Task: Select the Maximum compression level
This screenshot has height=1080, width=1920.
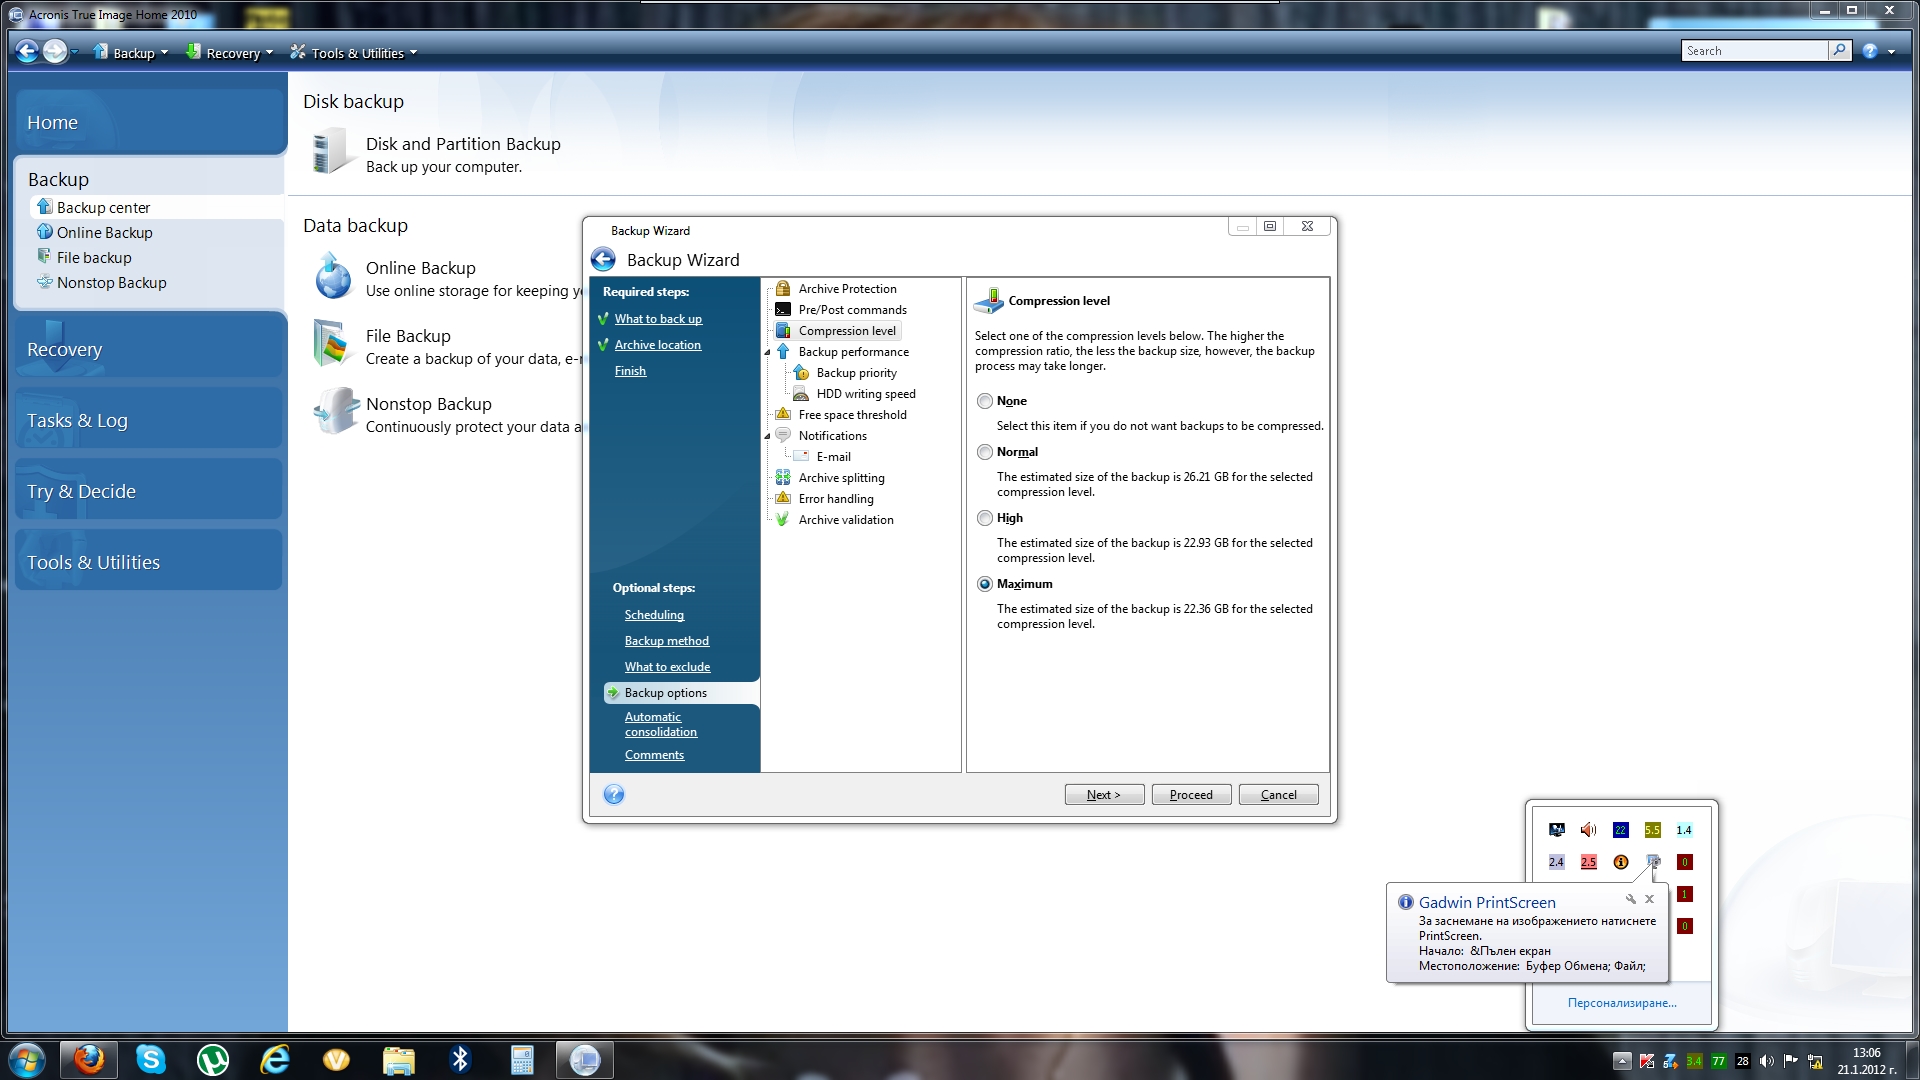Action: pyautogui.click(x=985, y=584)
